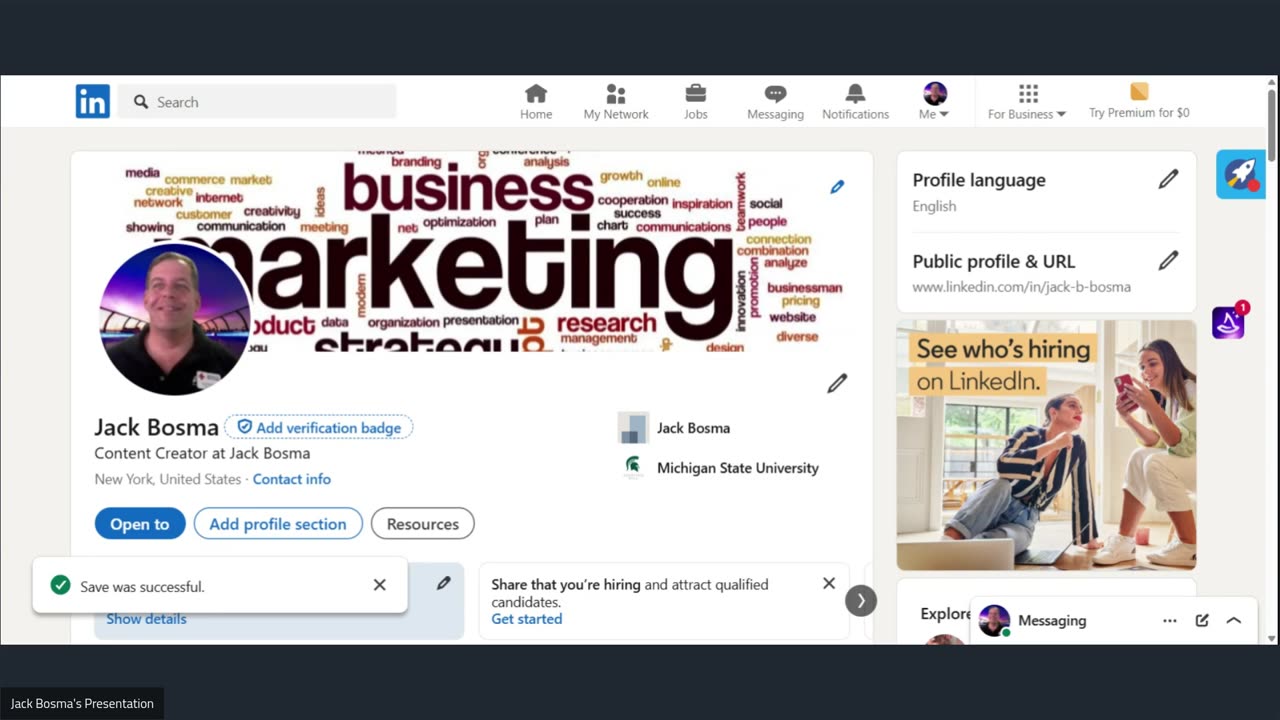Open Michigan State University education entry
Image resolution: width=1280 pixels, height=720 pixels.
click(720, 468)
